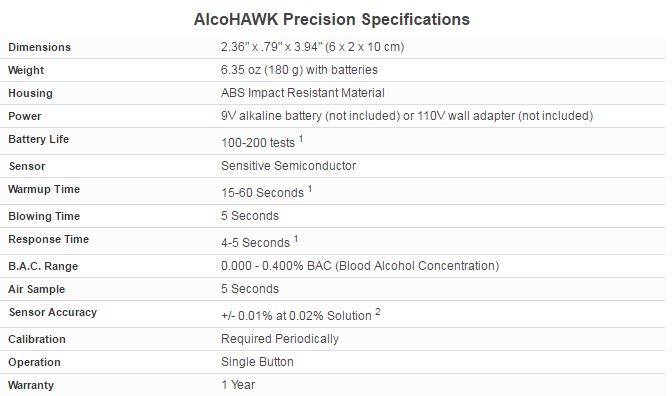This screenshot has height=396, width=672.
Task: Click the 6.35 oz weight value
Action: click(x=299, y=70)
